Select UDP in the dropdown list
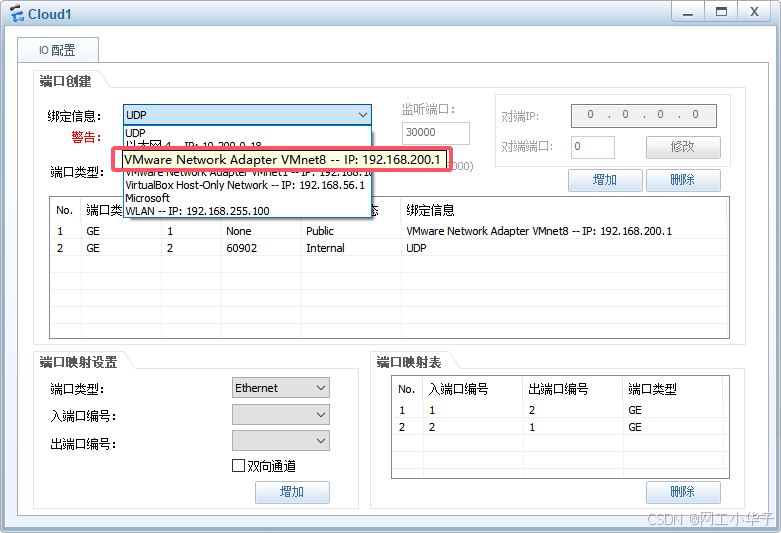Viewport: 781px width, 533px height. pyautogui.click(x=247, y=133)
